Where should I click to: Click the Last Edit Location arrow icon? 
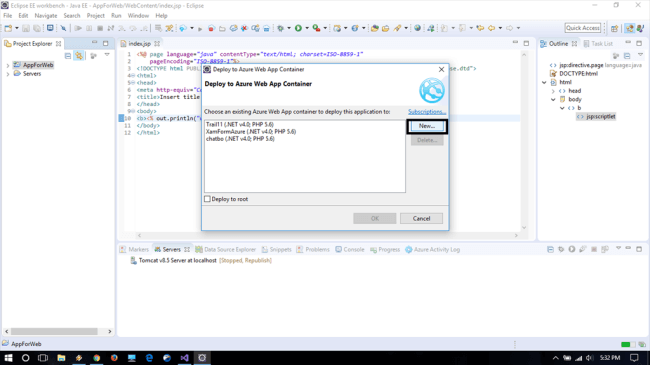pyautogui.click(x=480, y=28)
